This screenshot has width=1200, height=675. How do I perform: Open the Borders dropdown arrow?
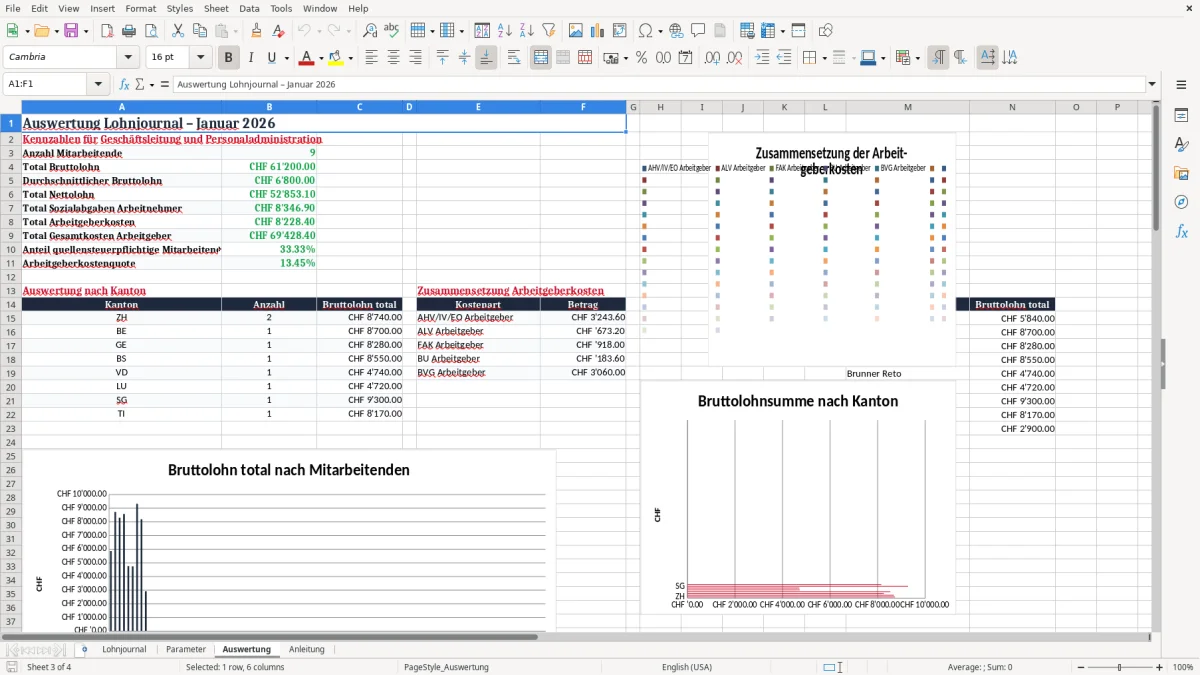[826, 58]
